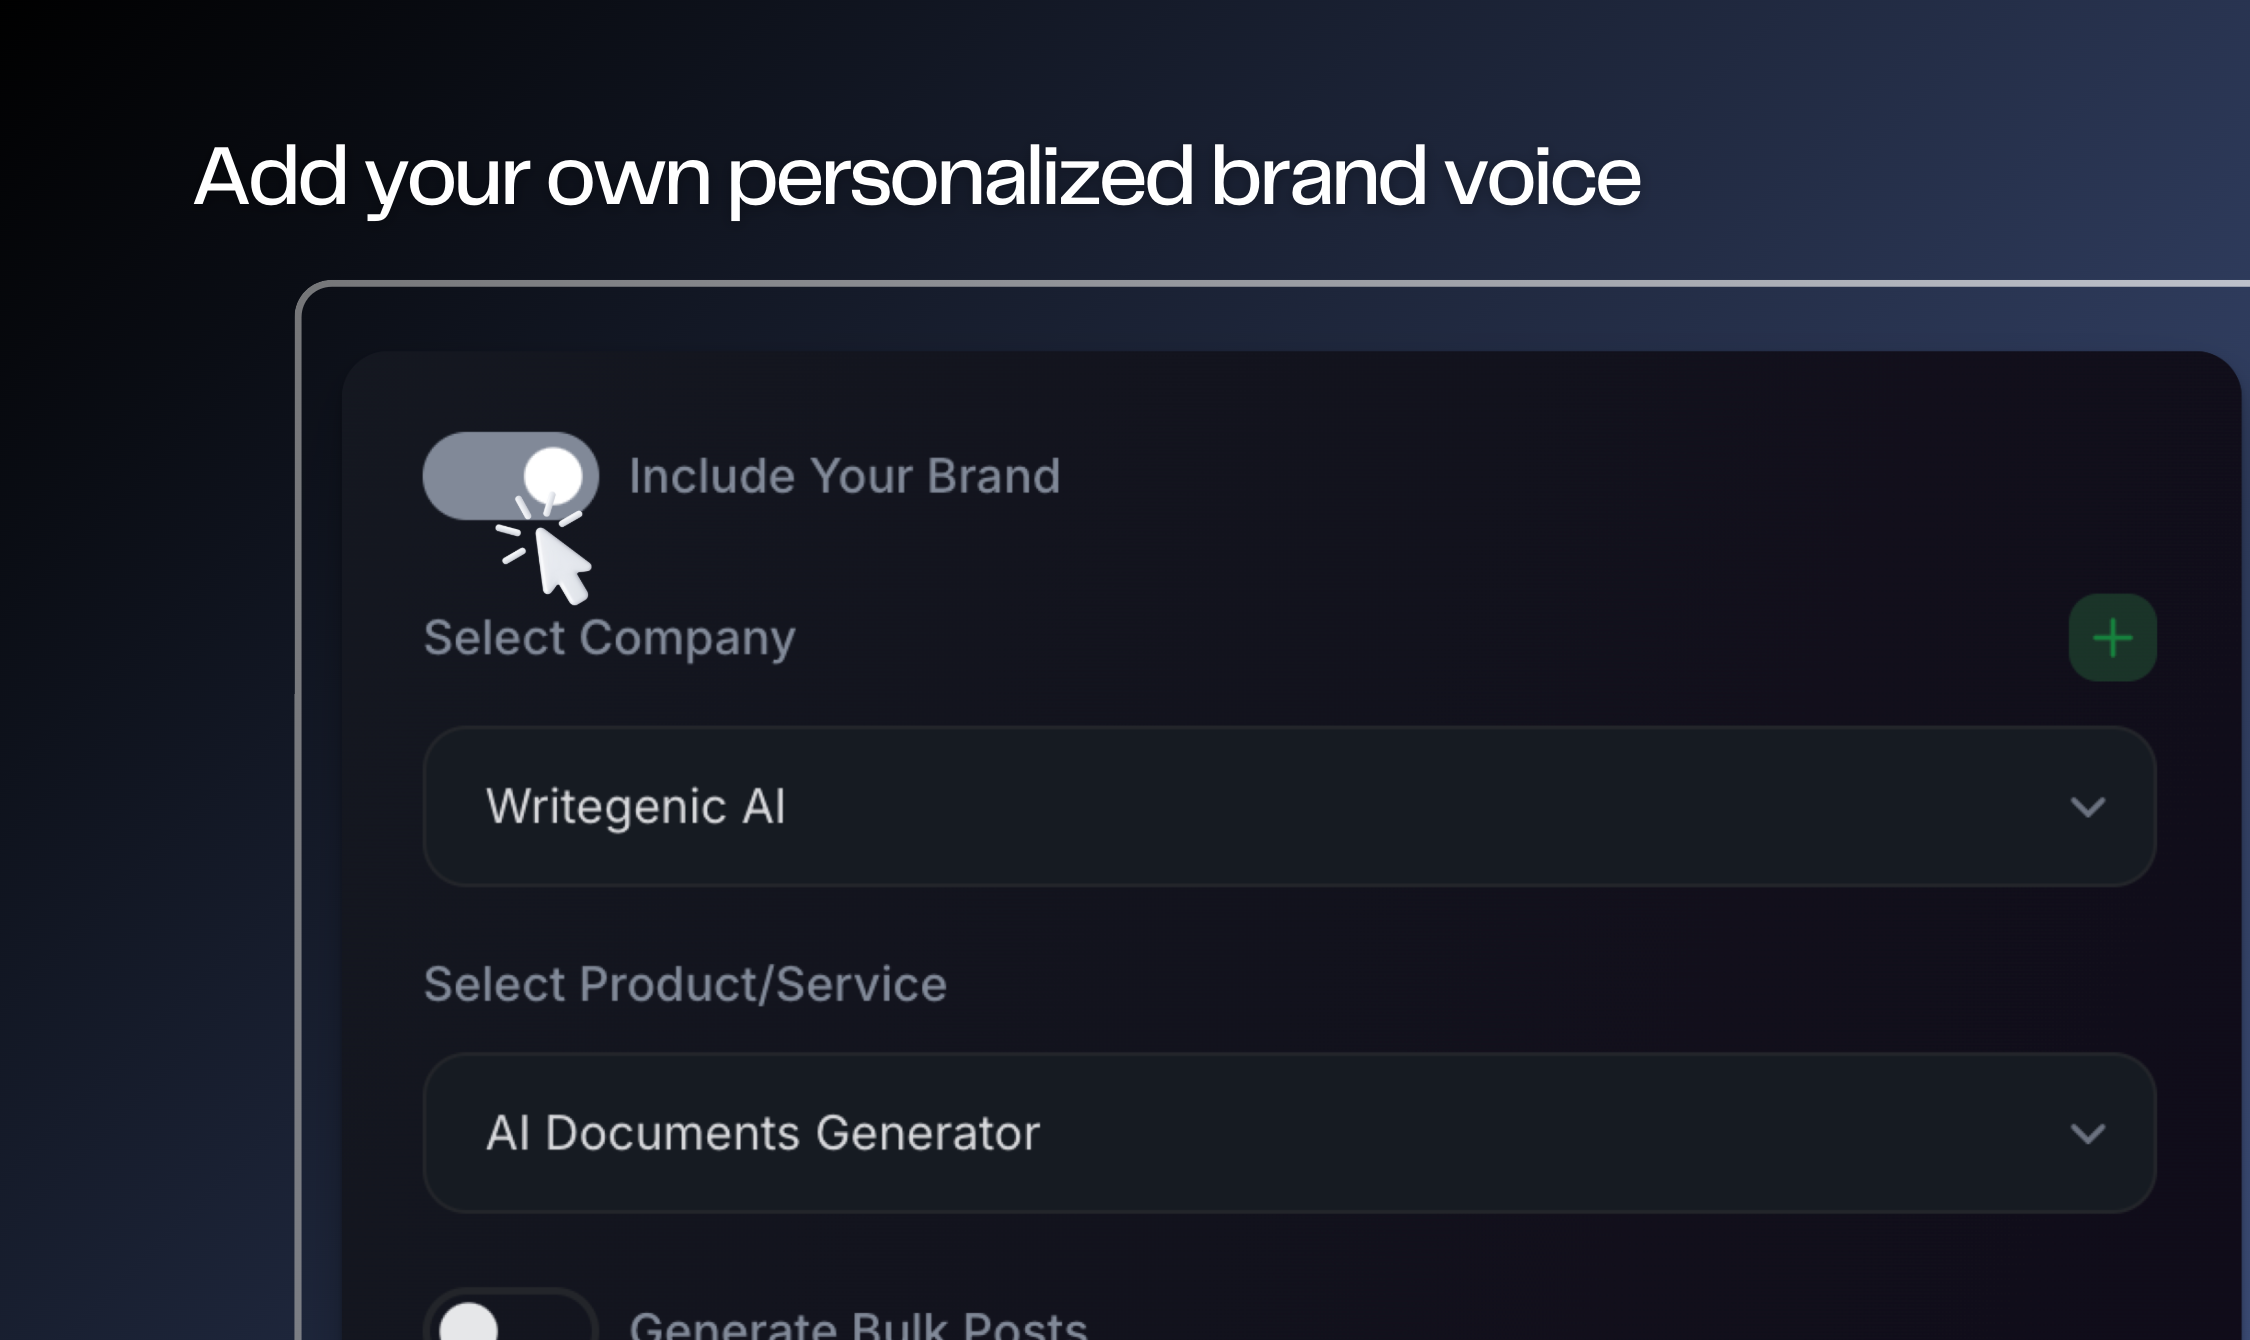The image size is (2250, 1340).
Task: Click the 'Add your own personalized brand voice' heading
Action: 917,178
